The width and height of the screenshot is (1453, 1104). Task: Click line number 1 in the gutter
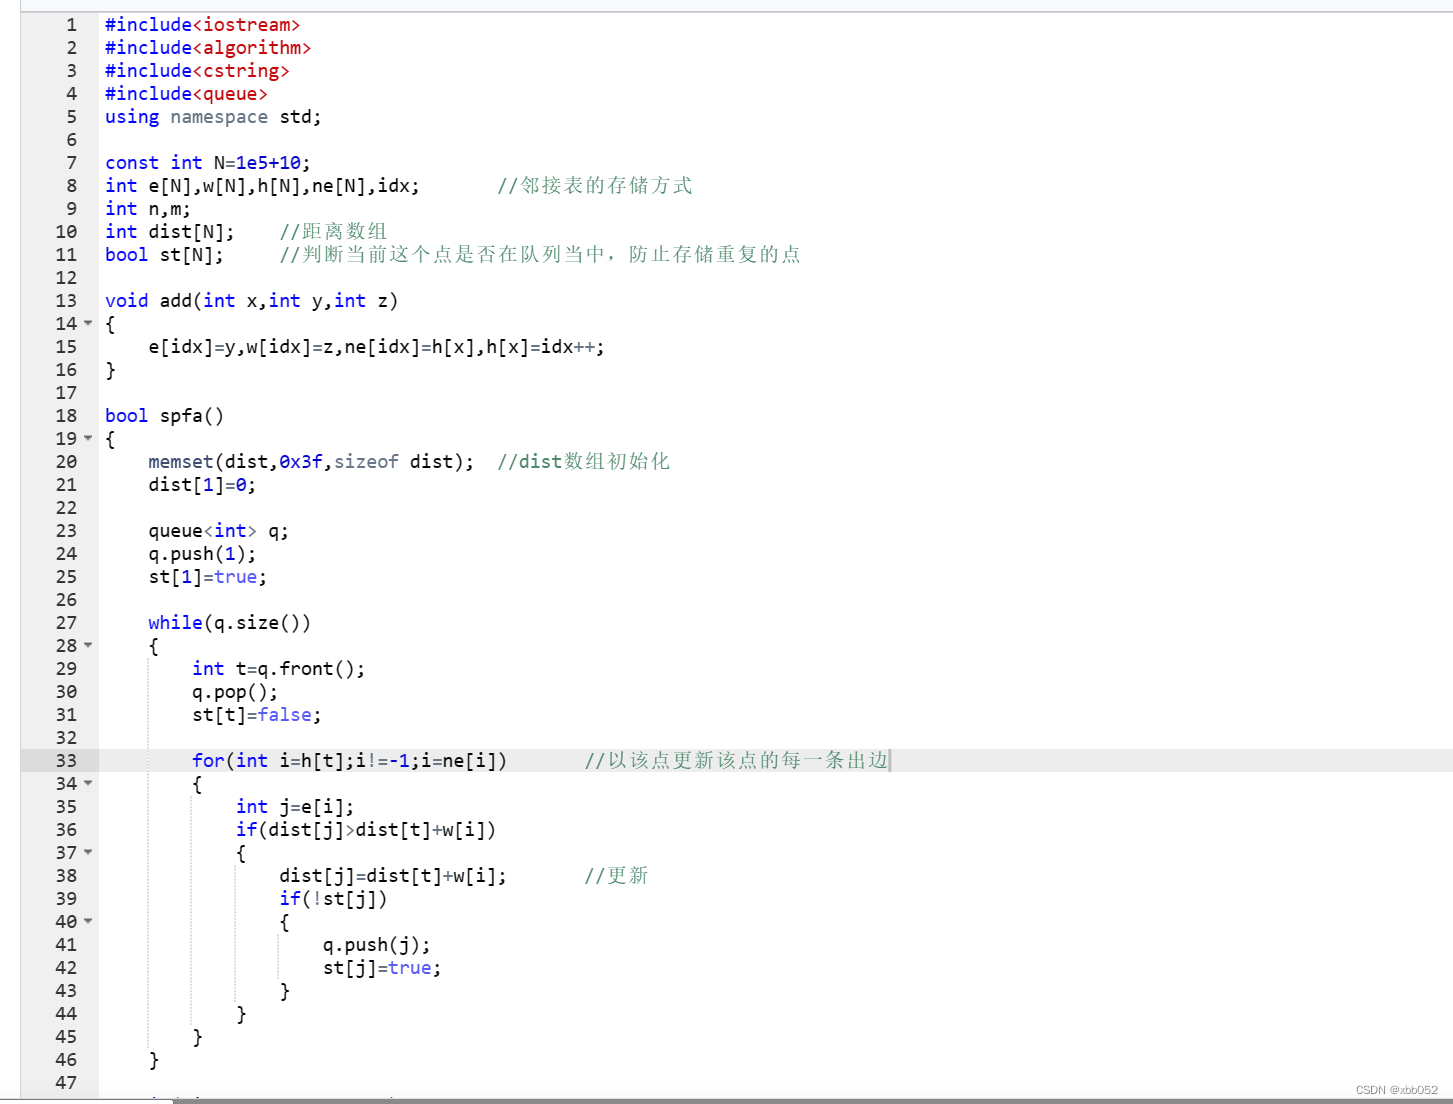click(x=71, y=24)
